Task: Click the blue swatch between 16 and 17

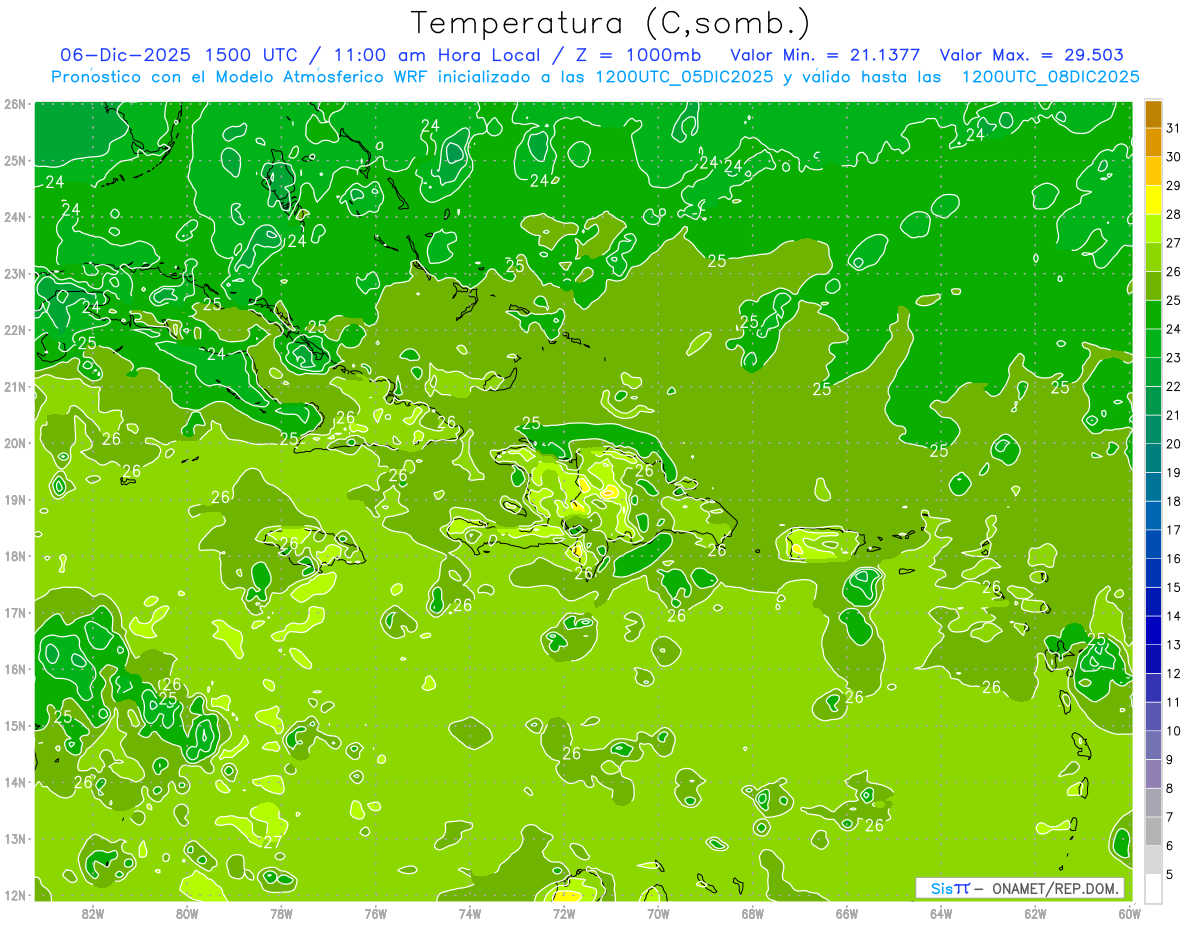Action: click(x=1153, y=544)
